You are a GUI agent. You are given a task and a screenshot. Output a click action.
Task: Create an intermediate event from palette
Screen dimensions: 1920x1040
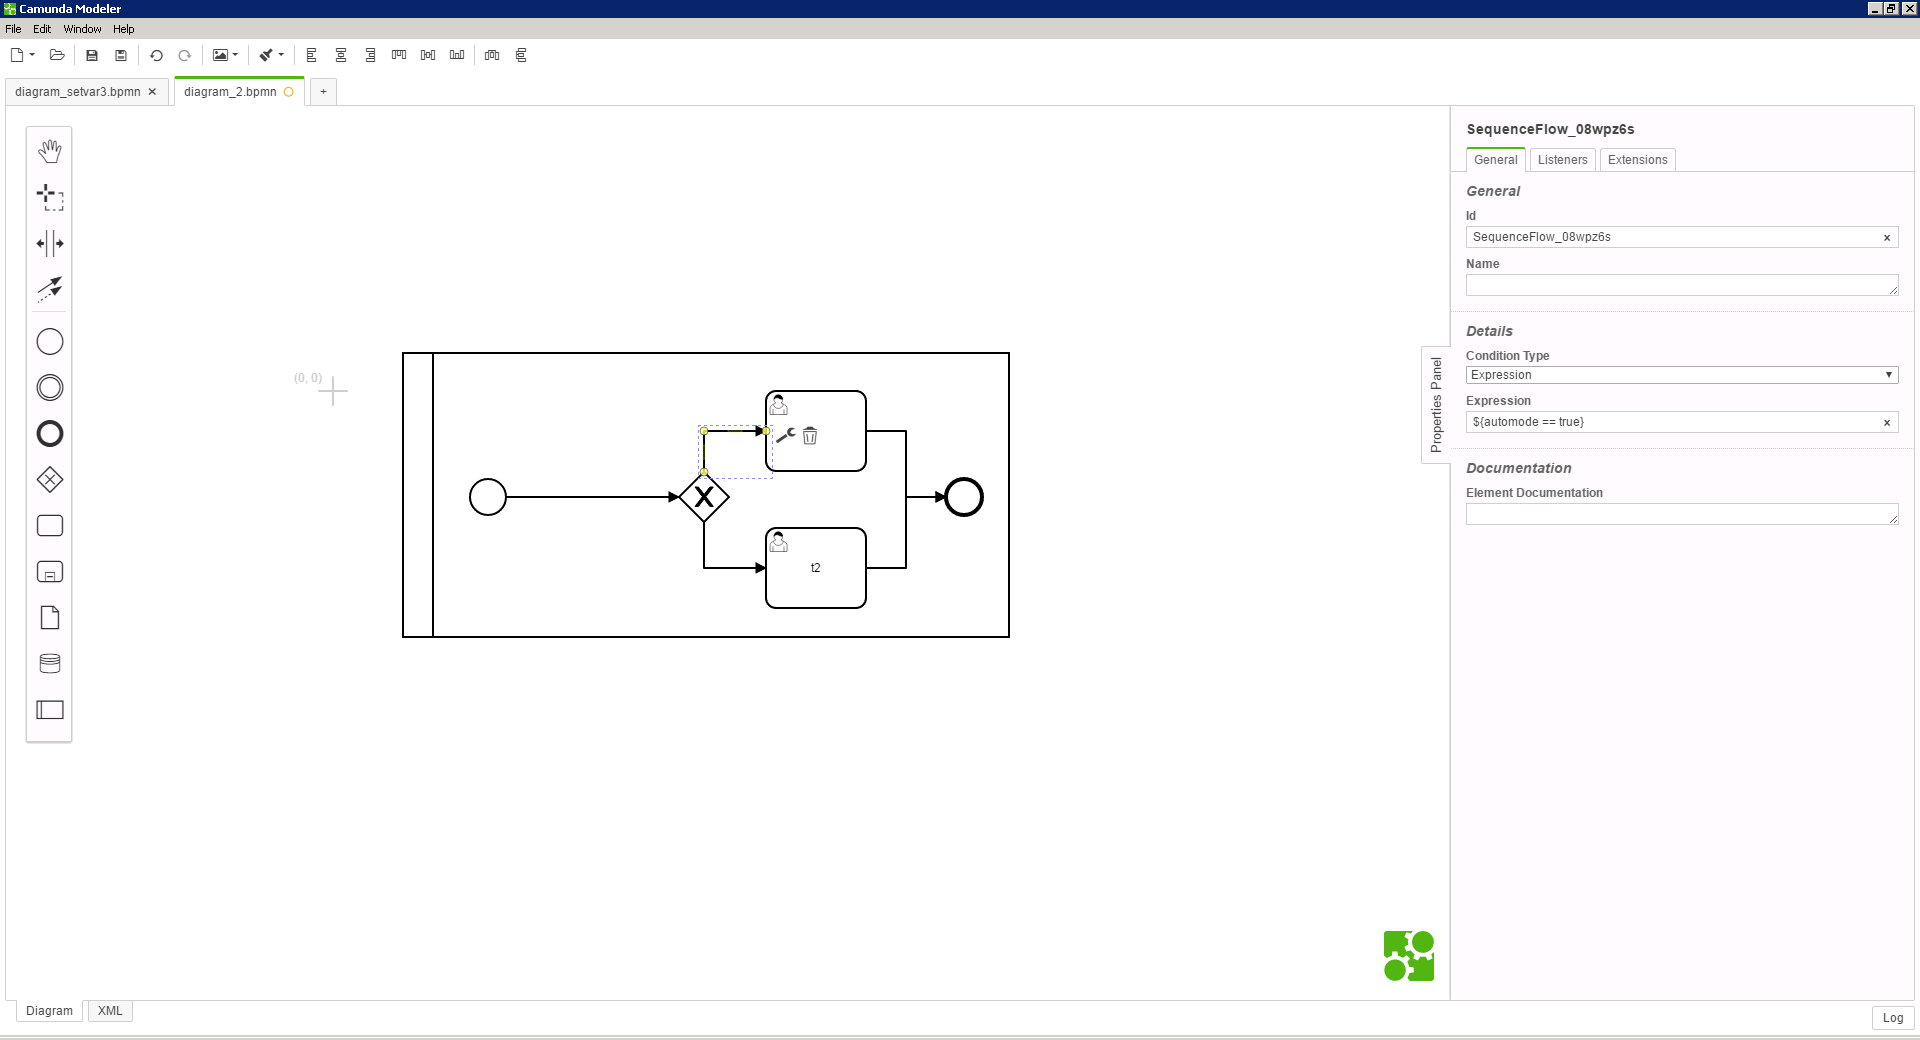point(50,388)
